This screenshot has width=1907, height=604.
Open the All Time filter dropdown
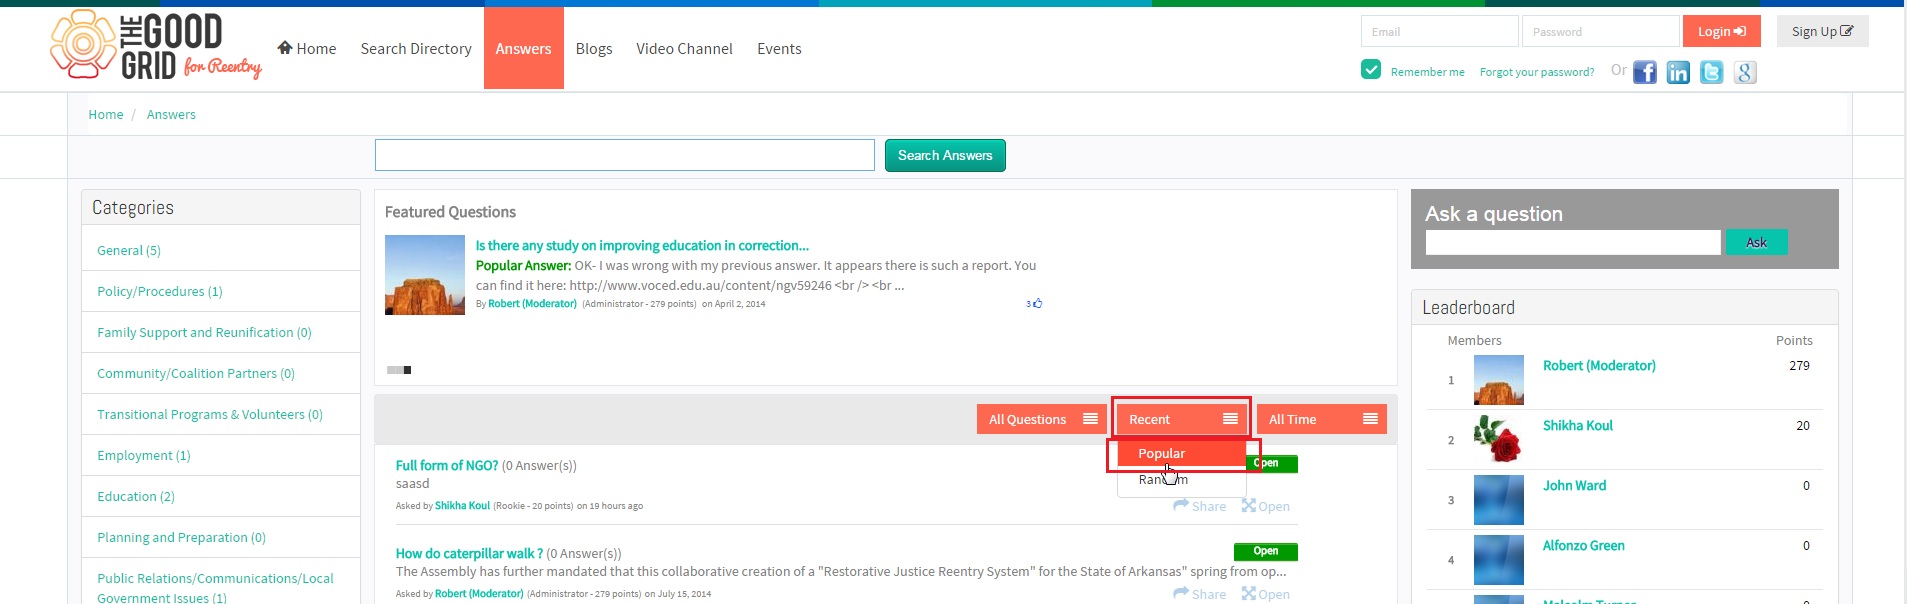[1322, 419]
